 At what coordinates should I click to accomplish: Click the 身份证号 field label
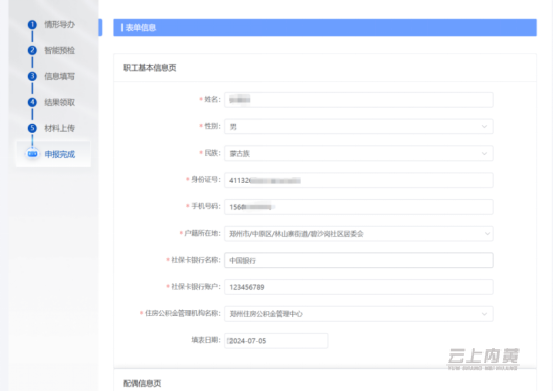(206, 180)
